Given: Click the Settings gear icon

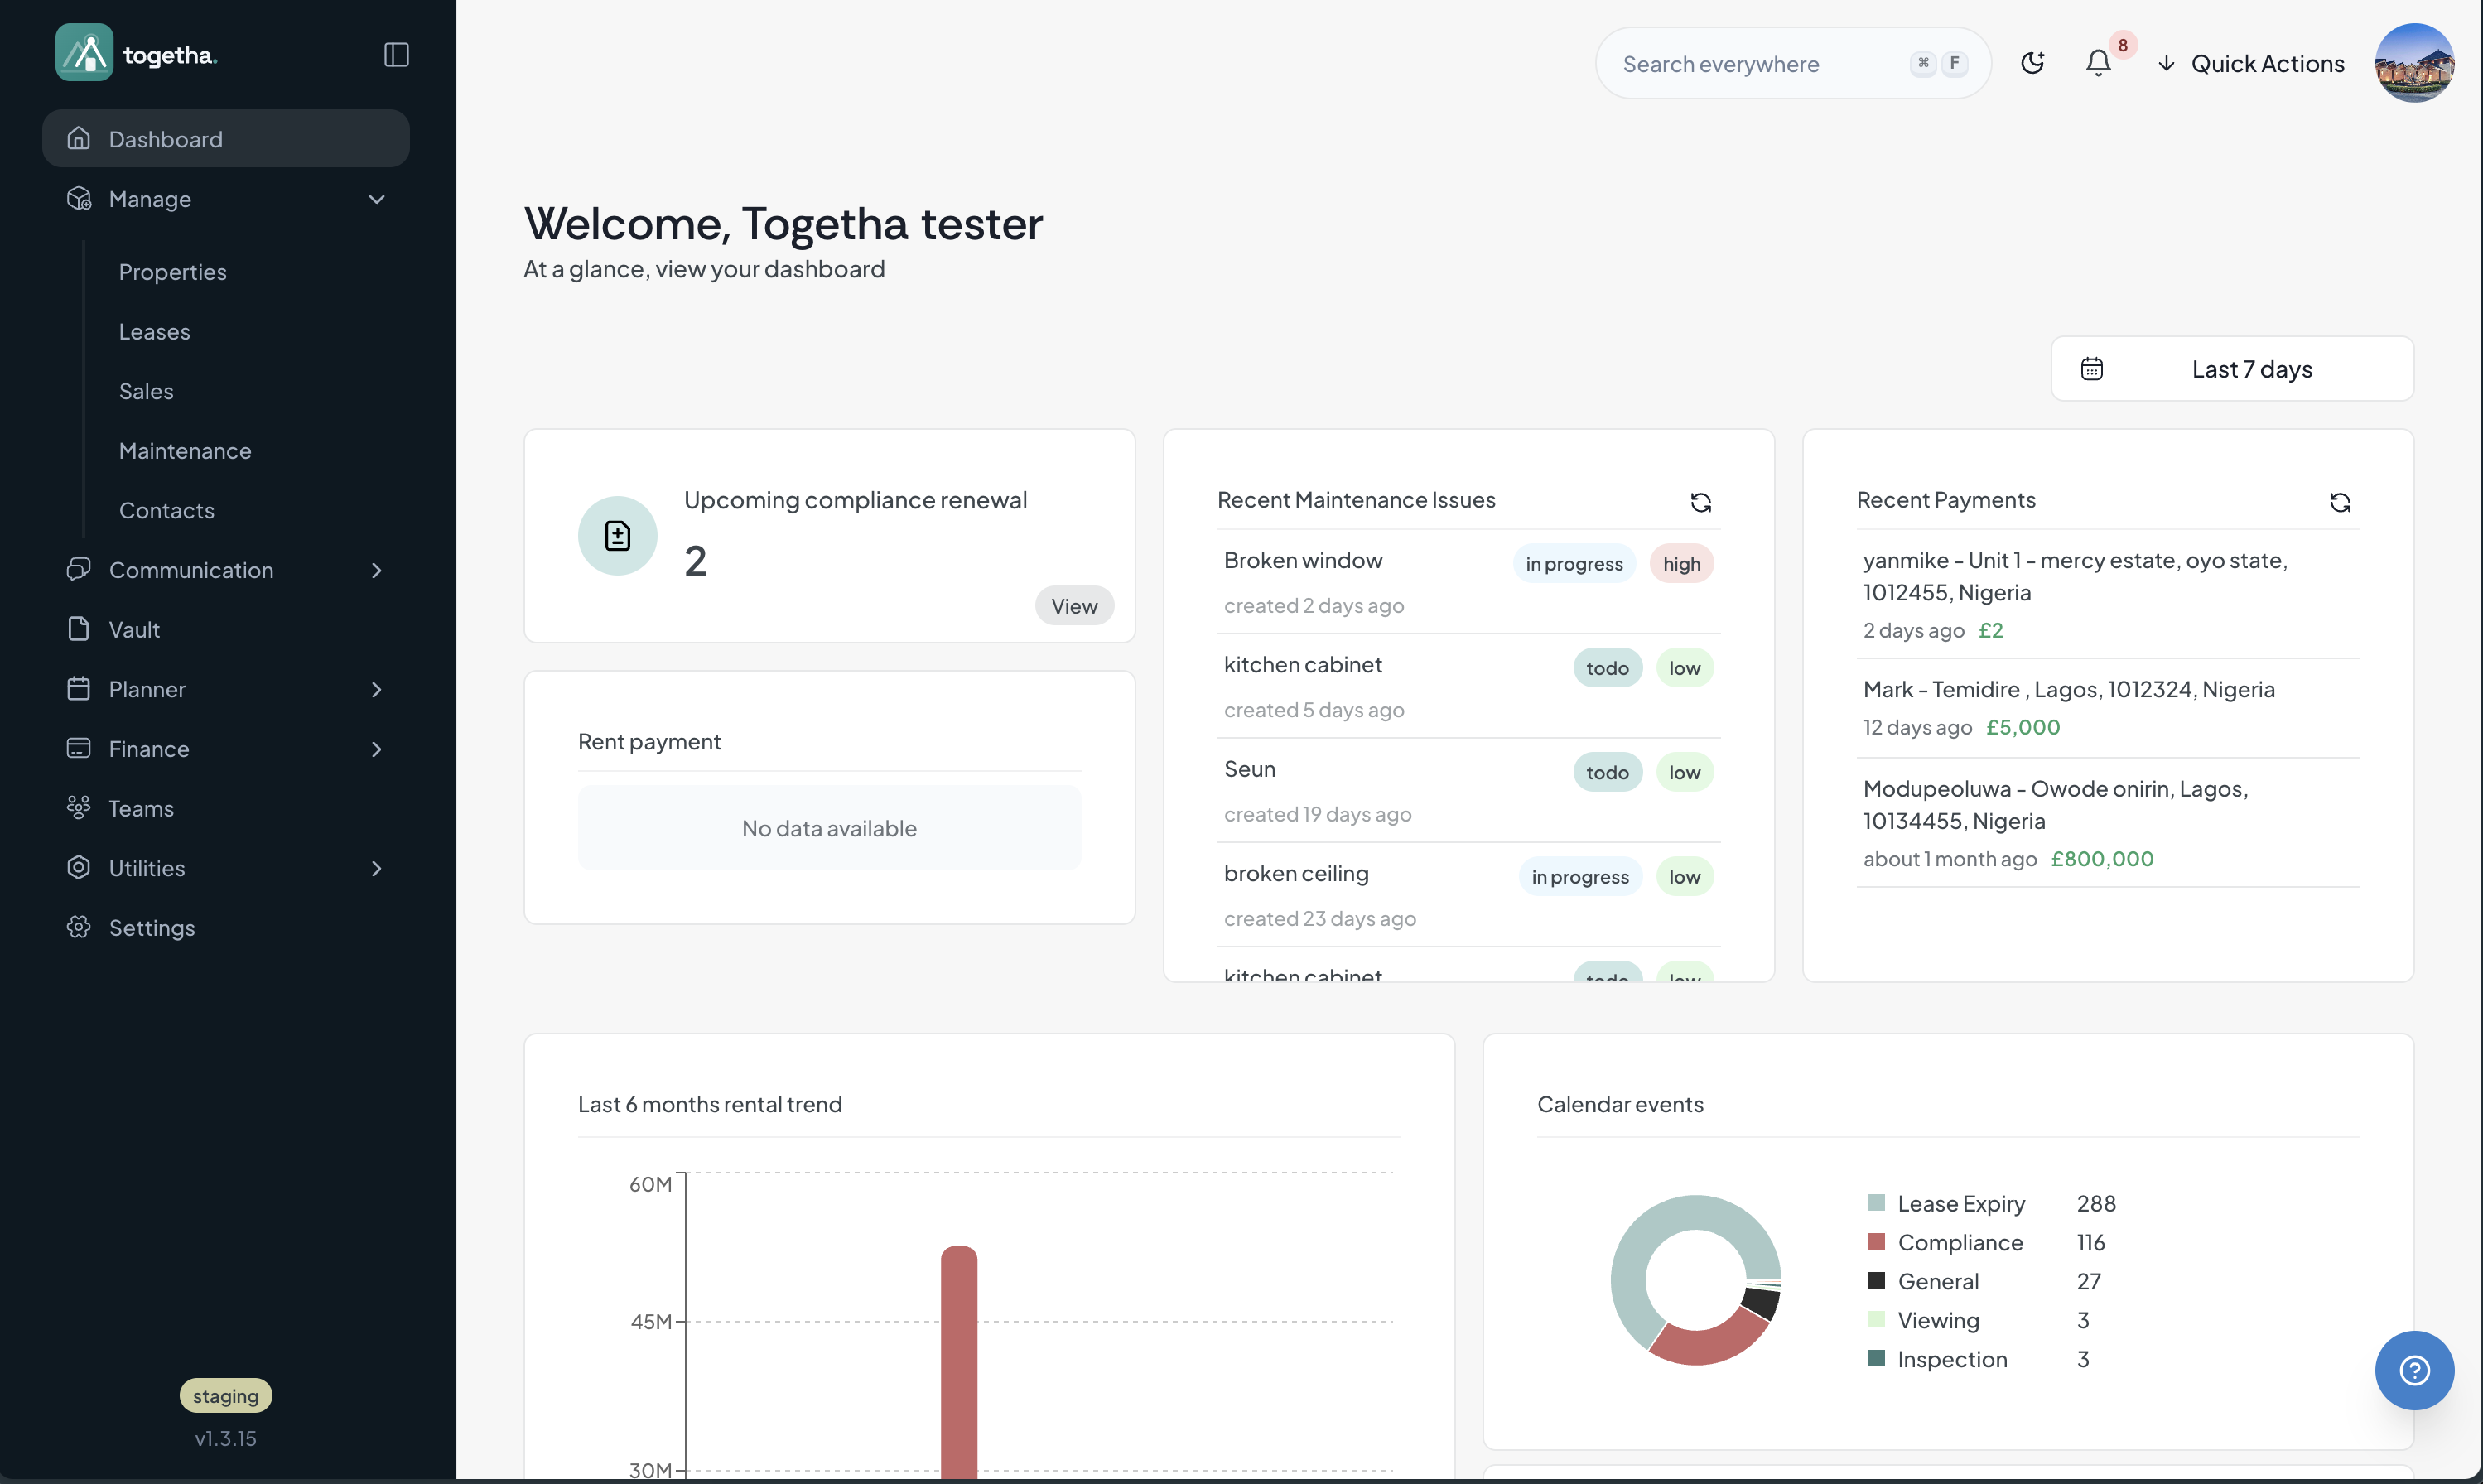Looking at the screenshot, I should [78, 927].
